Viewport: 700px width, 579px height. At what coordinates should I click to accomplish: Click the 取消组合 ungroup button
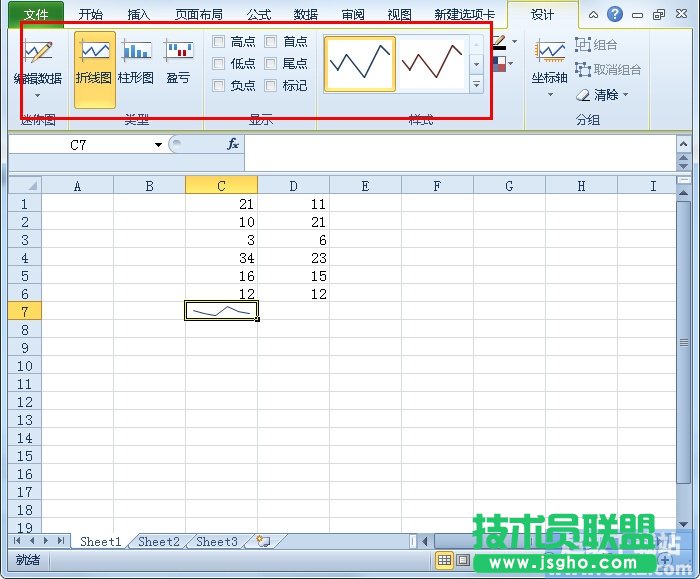(x=609, y=70)
